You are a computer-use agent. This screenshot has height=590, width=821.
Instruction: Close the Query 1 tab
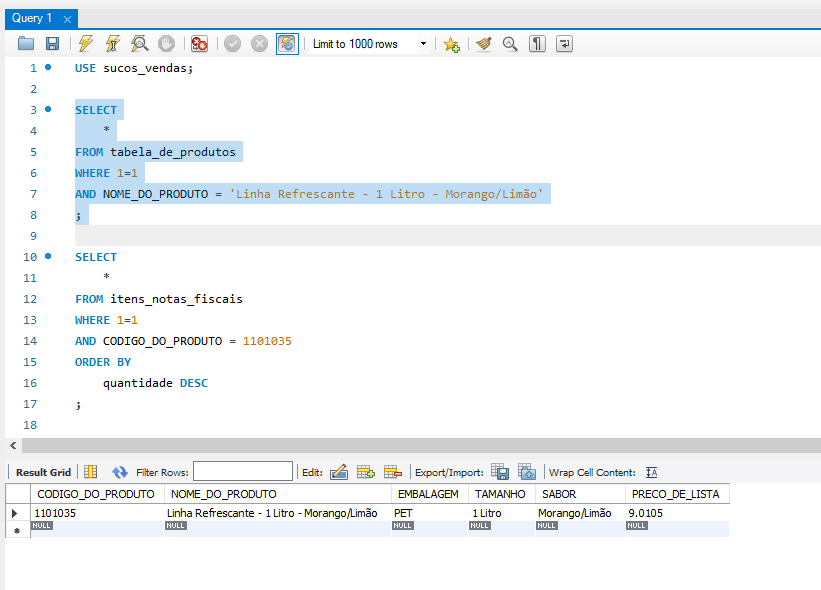point(66,18)
